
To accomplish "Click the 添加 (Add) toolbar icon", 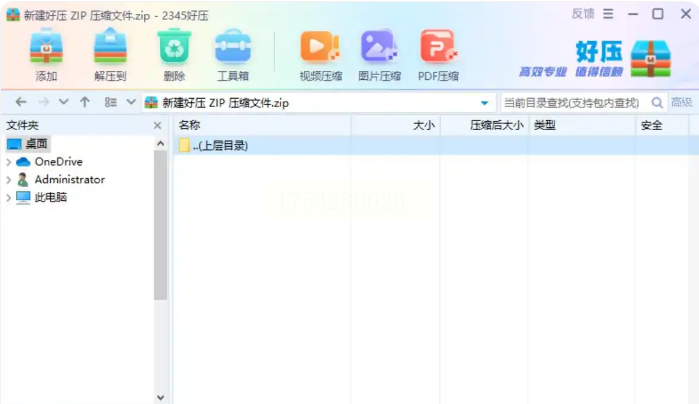I will click(46, 54).
